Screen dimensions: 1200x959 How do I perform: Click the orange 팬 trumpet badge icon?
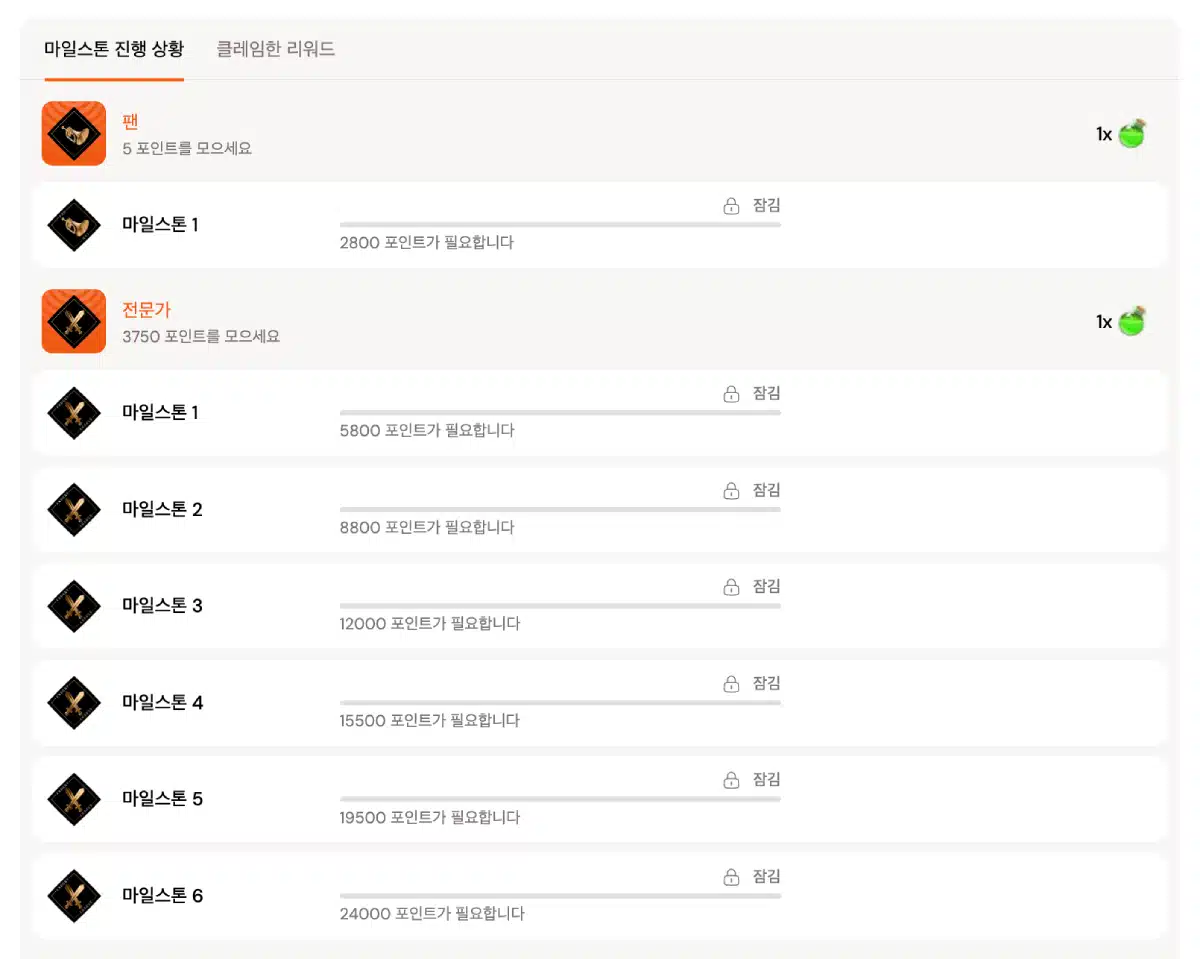click(74, 133)
